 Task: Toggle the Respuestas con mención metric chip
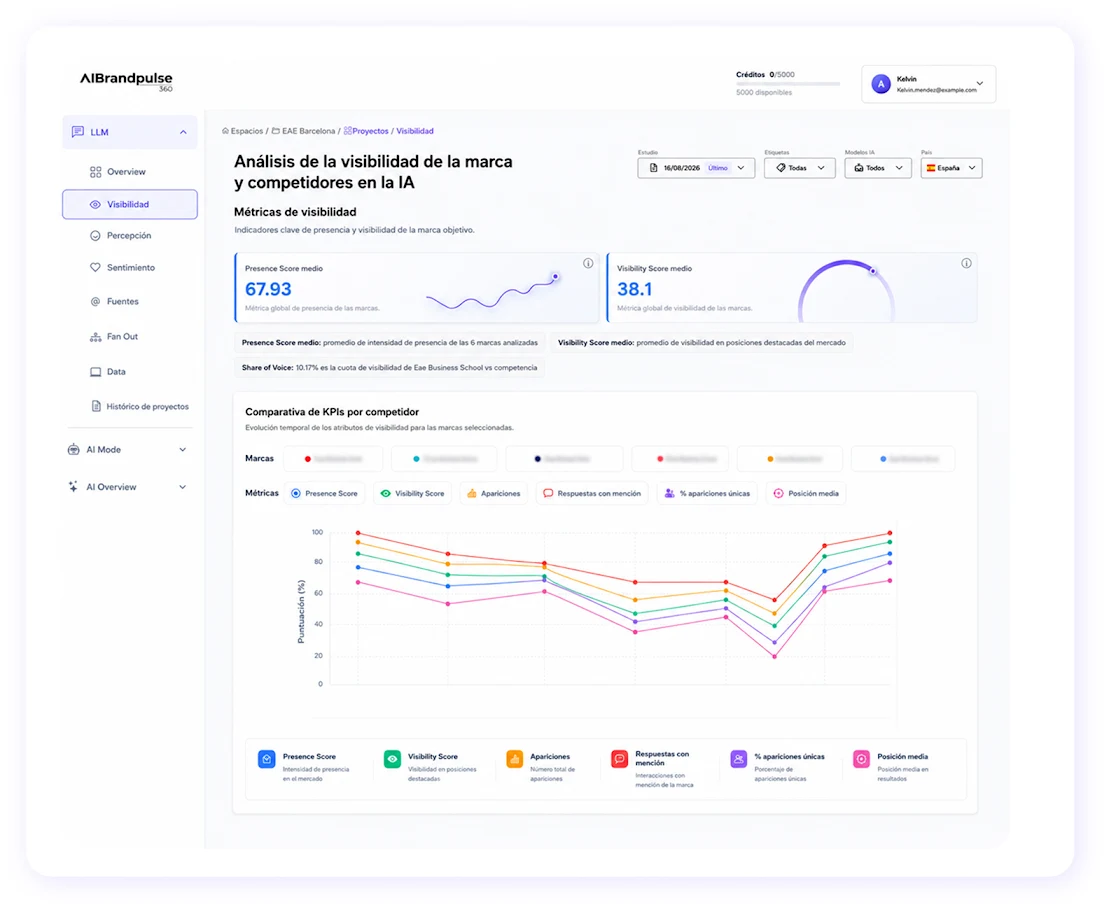[592, 493]
